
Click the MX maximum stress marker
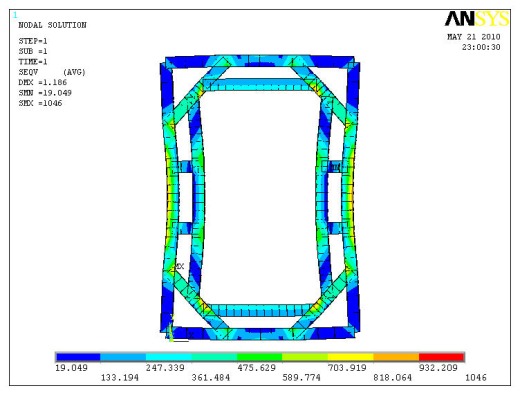pos(179,266)
